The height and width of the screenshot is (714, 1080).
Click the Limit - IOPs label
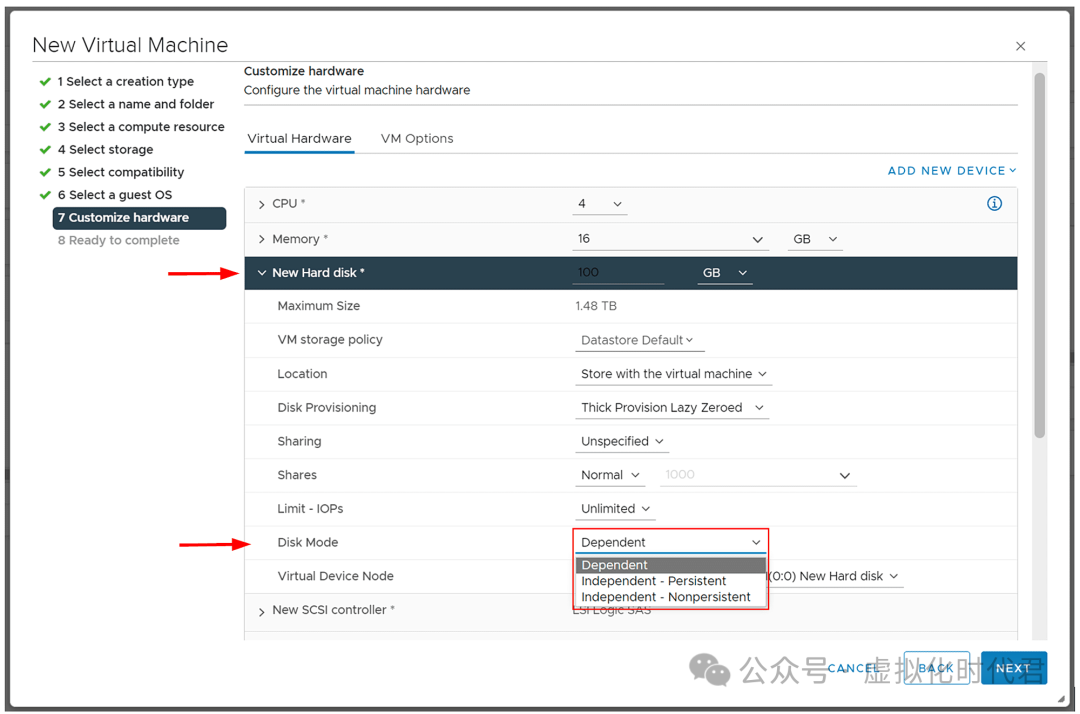[x=310, y=509]
